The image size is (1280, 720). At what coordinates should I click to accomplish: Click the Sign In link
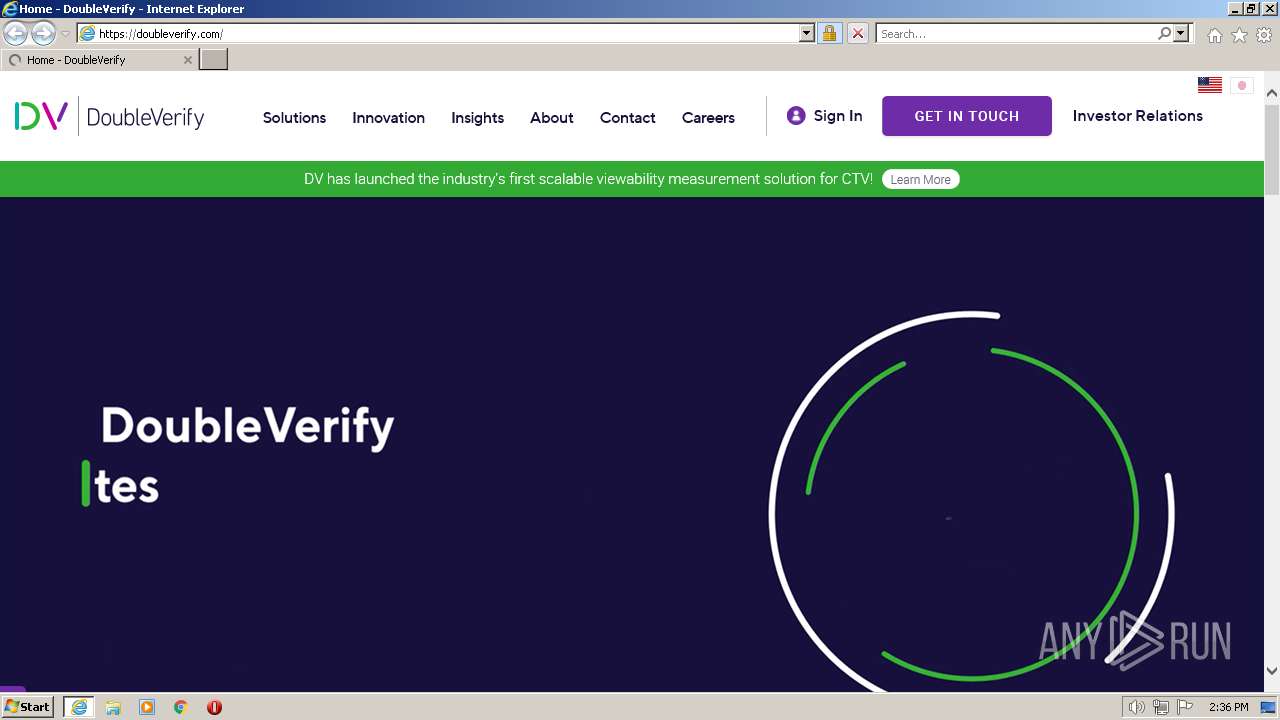pyautogui.click(x=838, y=116)
